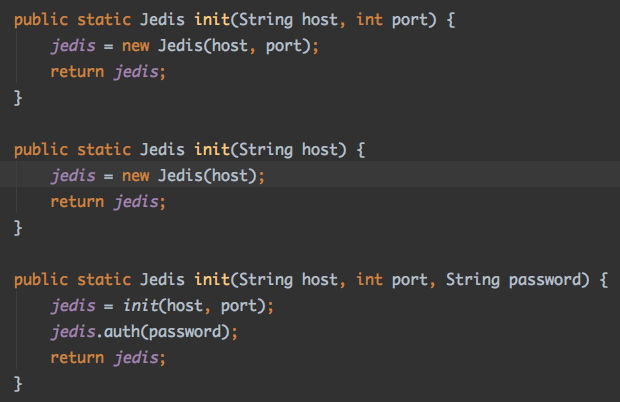Click 'password' argument inside the auth call
The image size is (620, 402).
point(185,333)
